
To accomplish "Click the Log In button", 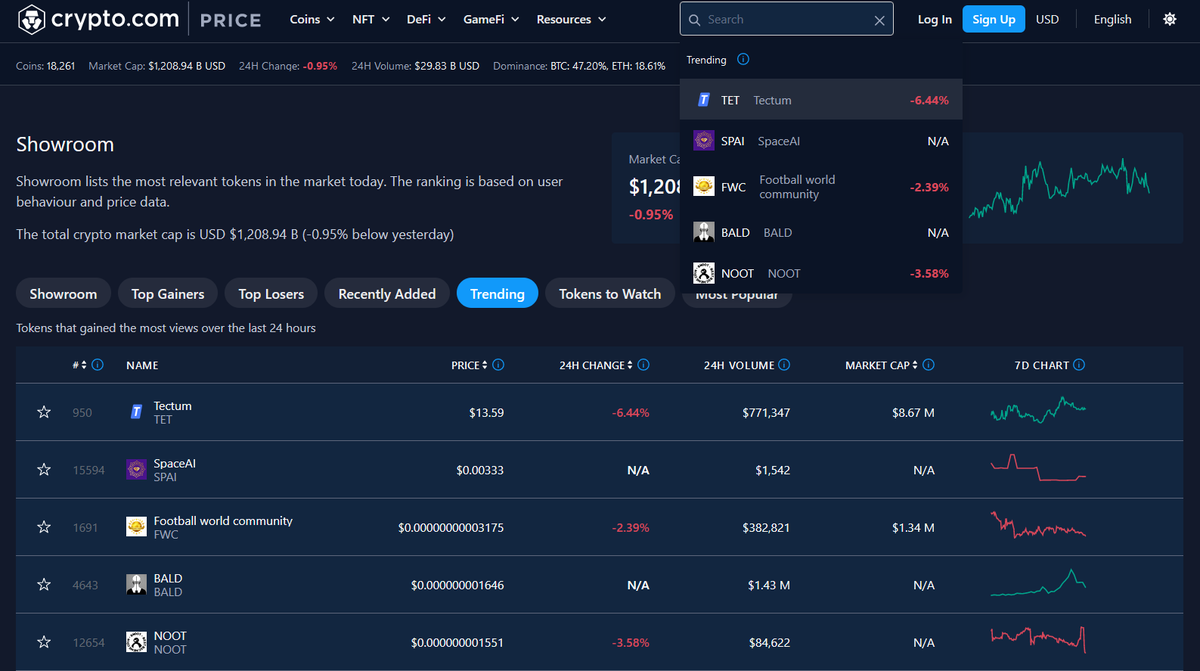I will [935, 19].
